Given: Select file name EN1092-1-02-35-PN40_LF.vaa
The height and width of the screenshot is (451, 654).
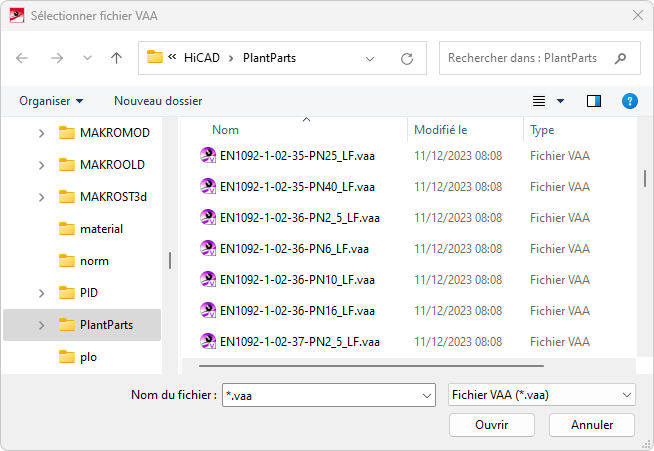Looking at the screenshot, I should [x=297, y=187].
